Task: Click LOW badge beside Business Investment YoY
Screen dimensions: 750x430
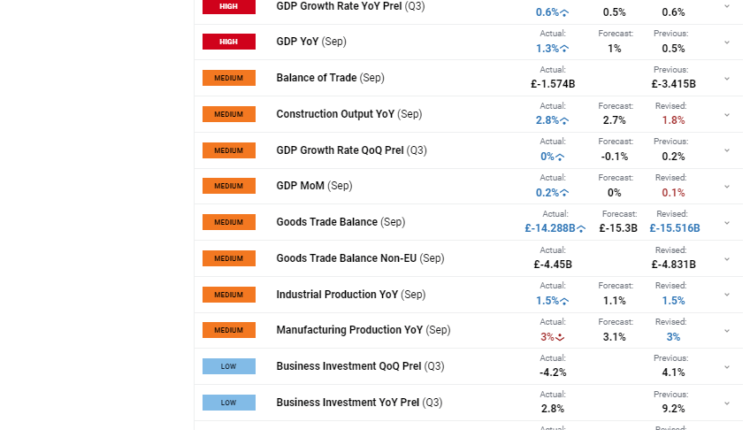Action: [x=228, y=402]
